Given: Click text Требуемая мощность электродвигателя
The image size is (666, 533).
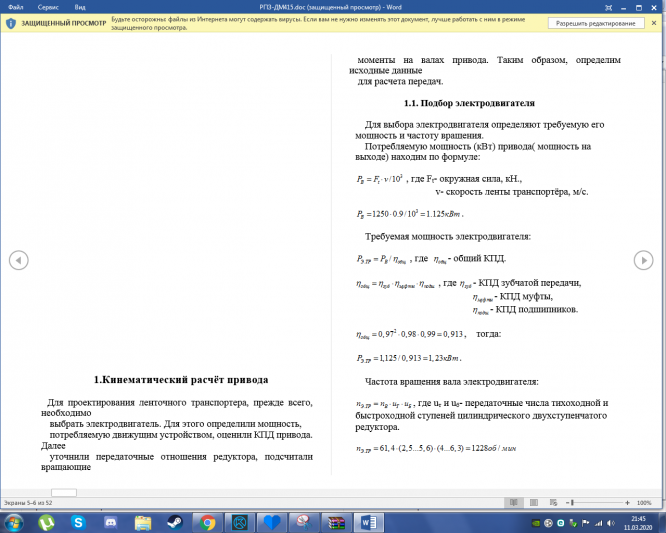Looking at the screenshot, I should [x=448, y=237].
